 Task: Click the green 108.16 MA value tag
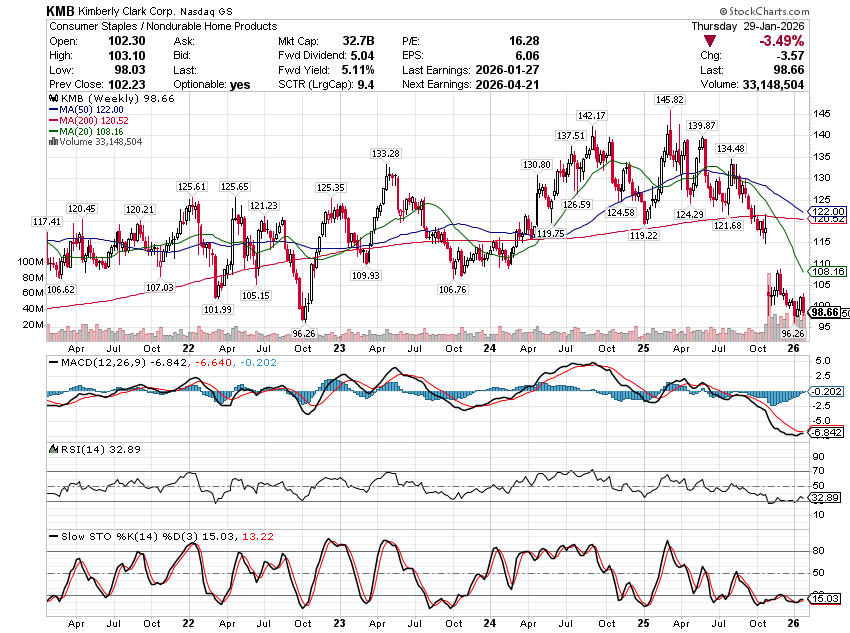point(825,271)
